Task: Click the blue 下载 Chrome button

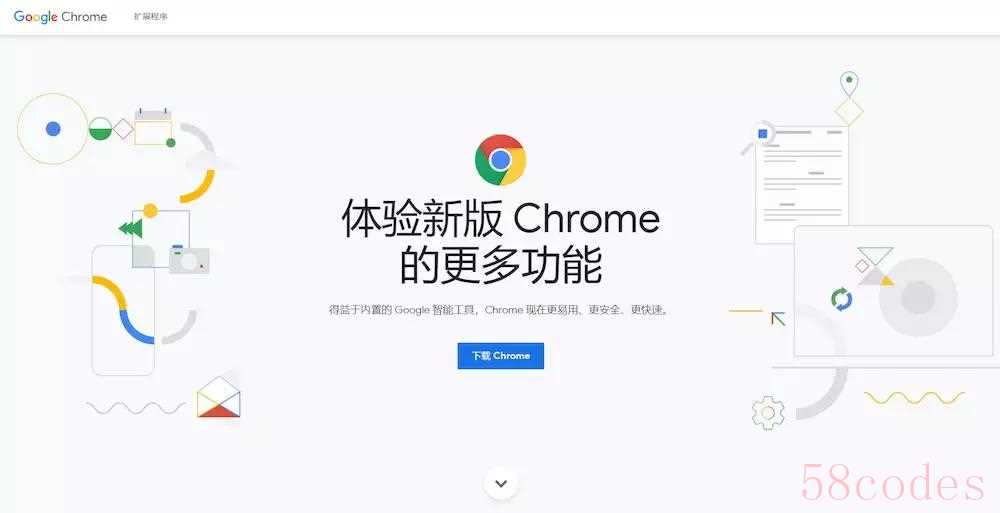Action: point(501,355)
